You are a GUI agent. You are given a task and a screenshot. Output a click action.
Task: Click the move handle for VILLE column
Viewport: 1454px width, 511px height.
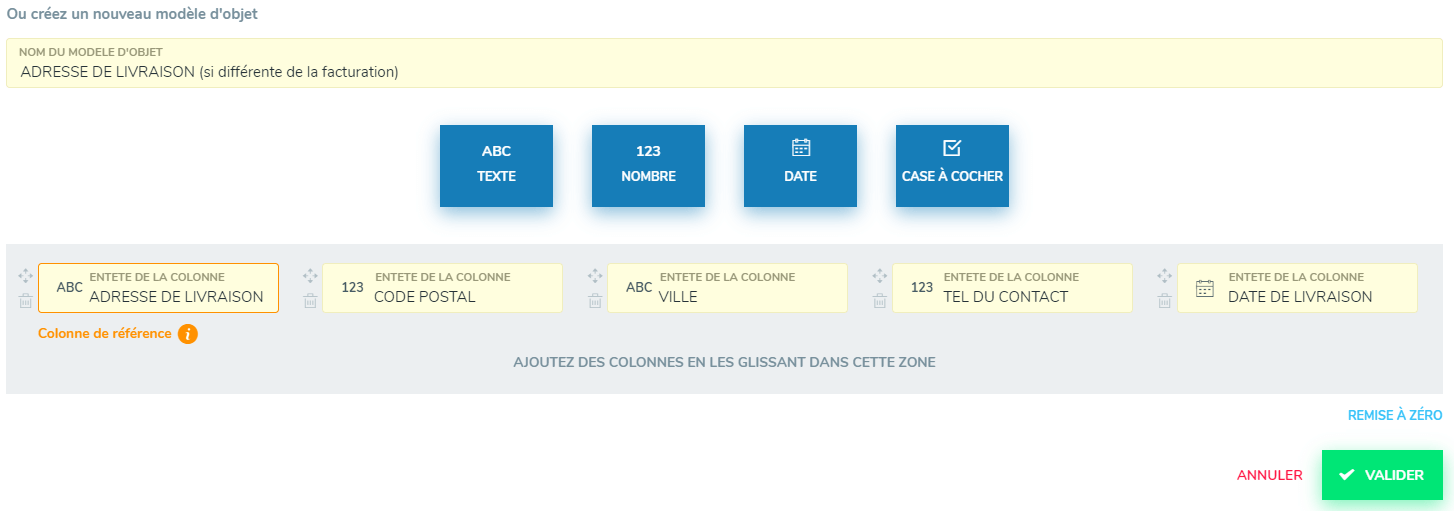coord(595,276)
